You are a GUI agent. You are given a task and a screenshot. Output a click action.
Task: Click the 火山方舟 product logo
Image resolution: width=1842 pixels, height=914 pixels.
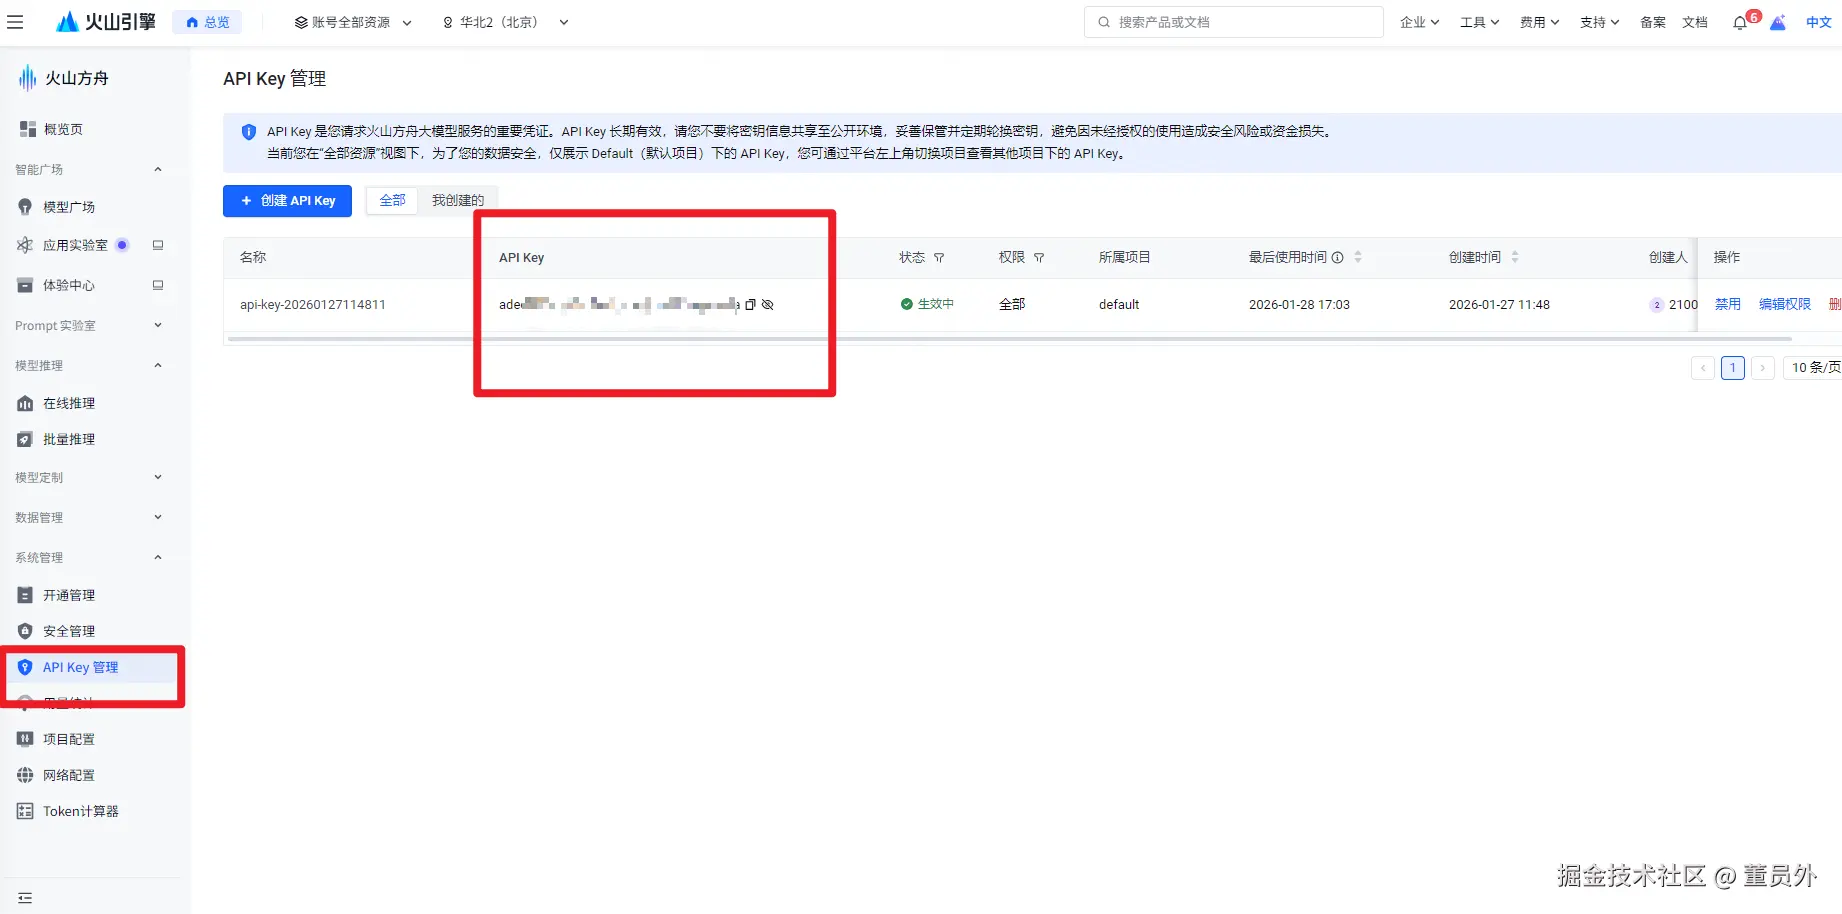click(64, 78)
